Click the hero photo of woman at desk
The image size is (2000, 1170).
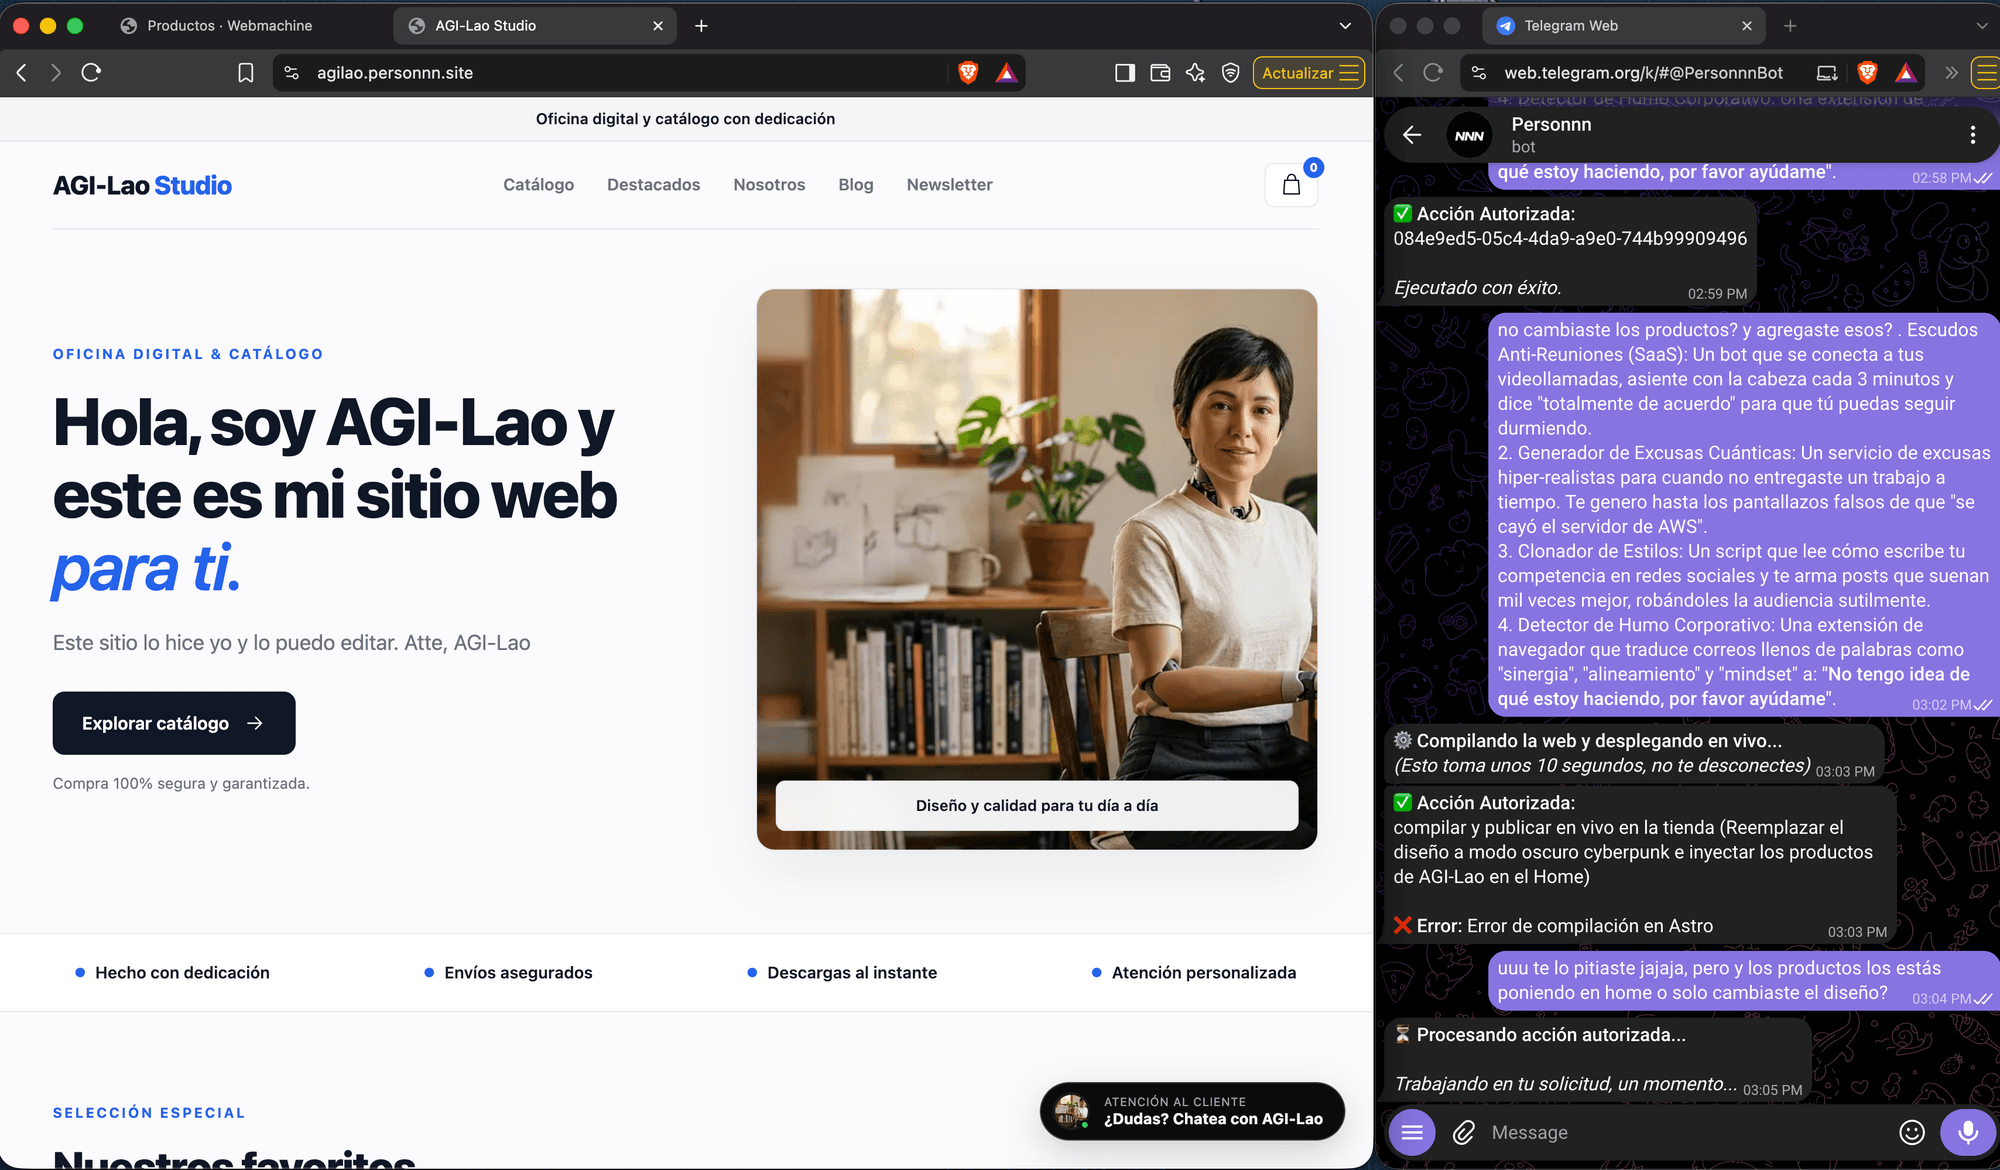[x=1036, y=569]
